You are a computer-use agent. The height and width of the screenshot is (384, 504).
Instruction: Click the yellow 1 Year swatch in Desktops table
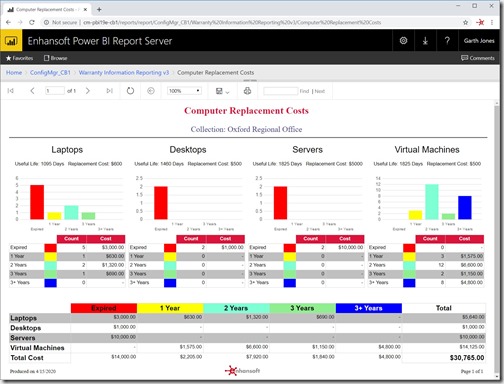click(170, 256)
